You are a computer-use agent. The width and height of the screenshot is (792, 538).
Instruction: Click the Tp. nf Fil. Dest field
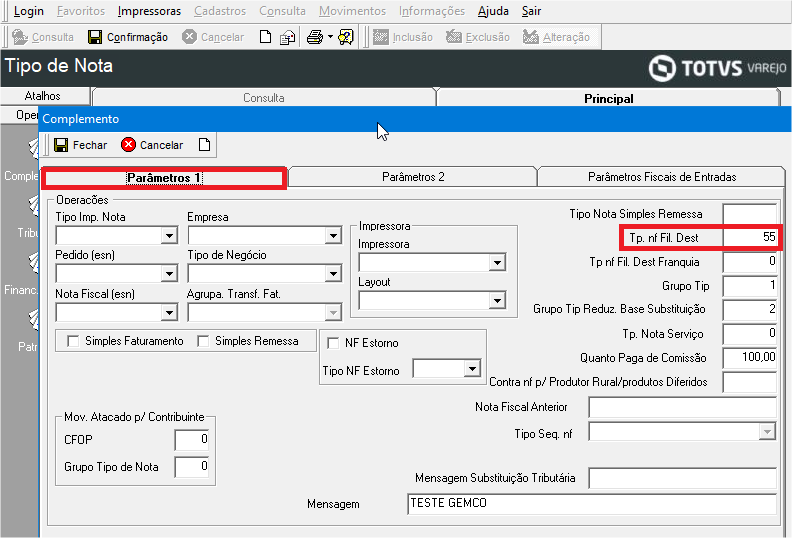(750, 237)
